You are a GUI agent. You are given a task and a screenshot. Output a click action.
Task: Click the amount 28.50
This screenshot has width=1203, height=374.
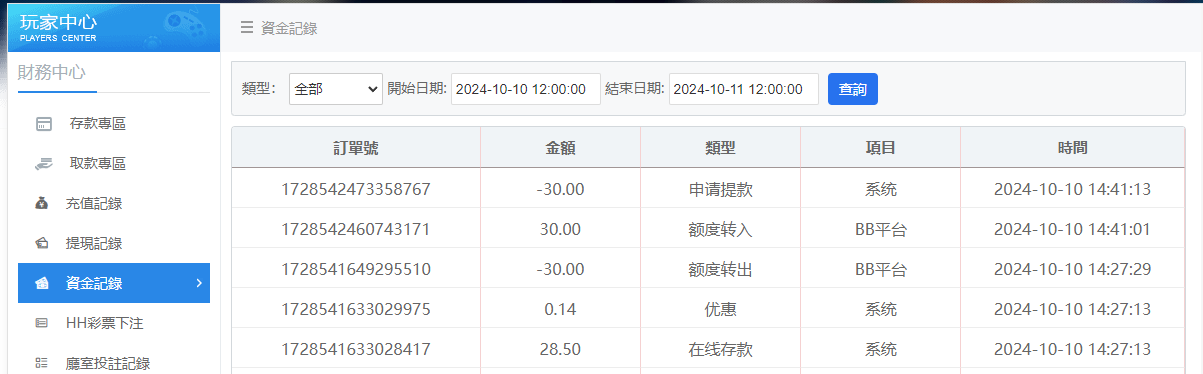click(560, 349)
